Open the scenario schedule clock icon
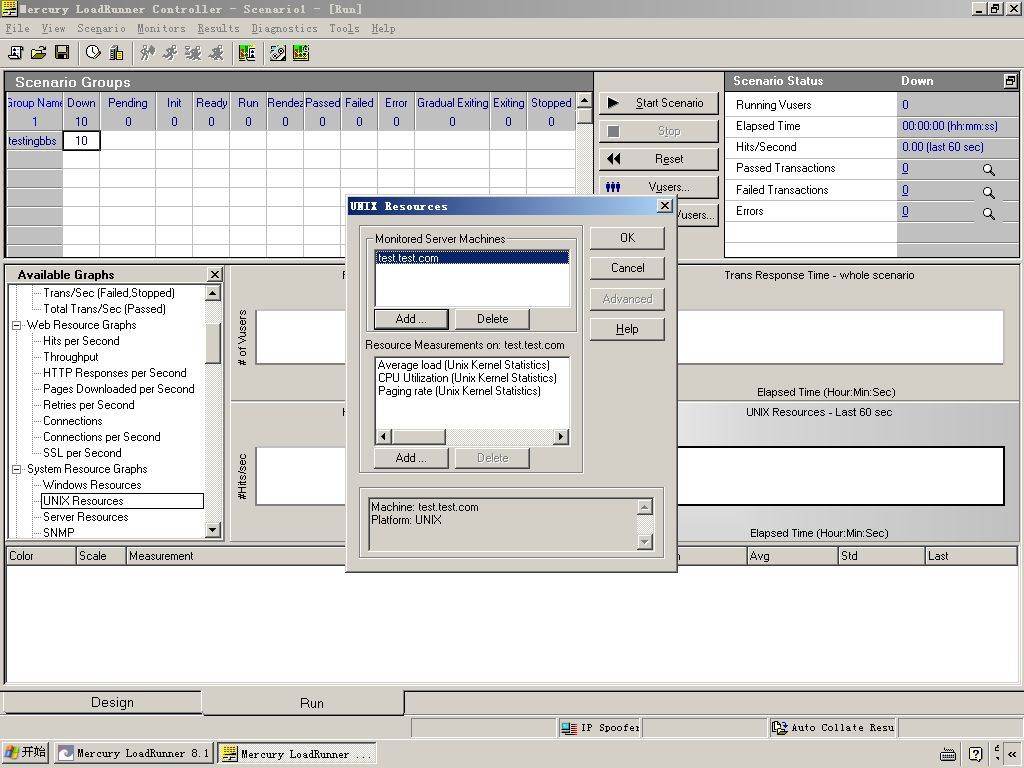 point(93,53)
